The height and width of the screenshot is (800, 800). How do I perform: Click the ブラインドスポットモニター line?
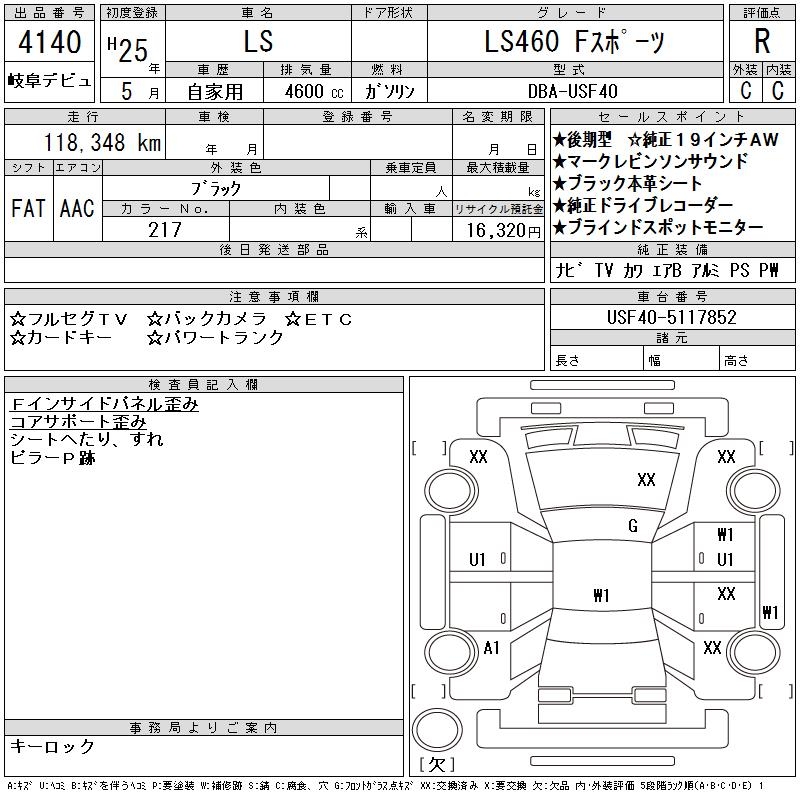[658, 227]
